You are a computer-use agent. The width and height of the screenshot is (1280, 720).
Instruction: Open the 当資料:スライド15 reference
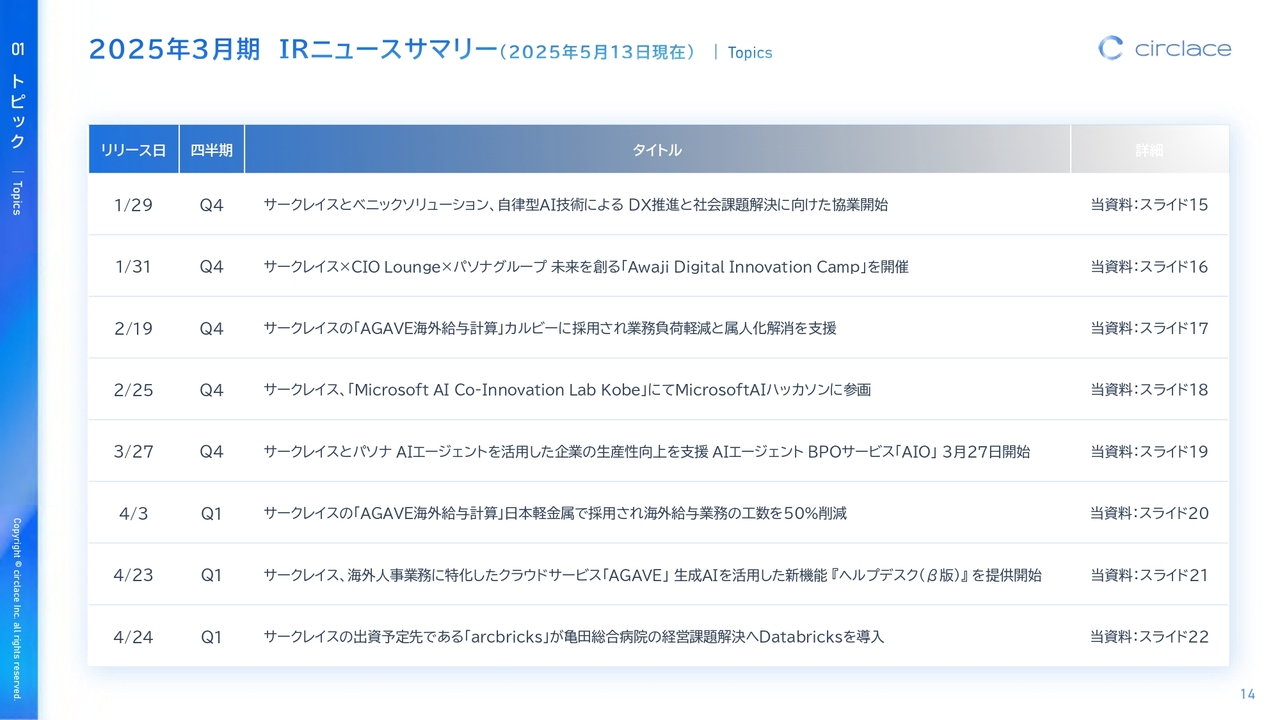[1149, 205]
